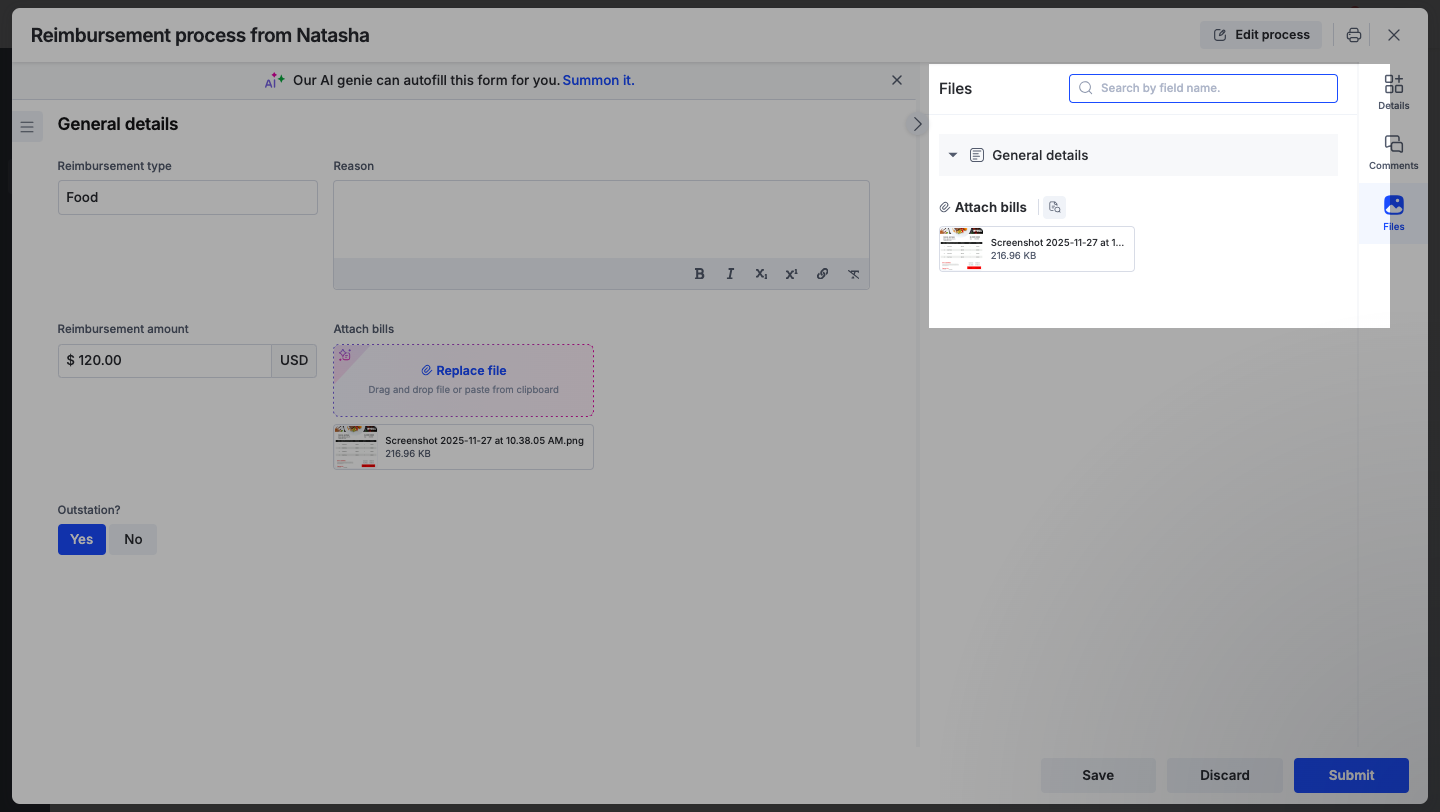The width and height of the screenshot is (1440, 812).
Task: Open the hamburger section menu icon
Action: coord(27,127)
